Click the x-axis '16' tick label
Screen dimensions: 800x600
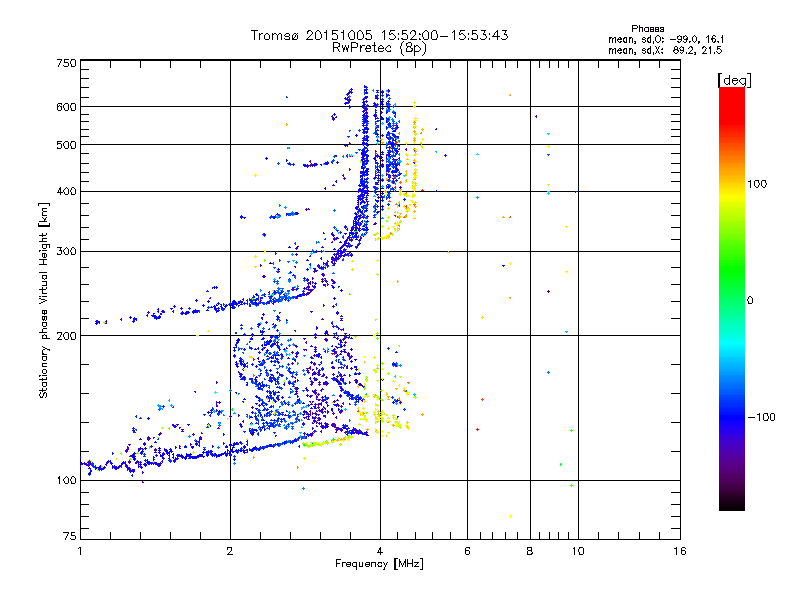[680, 551]
